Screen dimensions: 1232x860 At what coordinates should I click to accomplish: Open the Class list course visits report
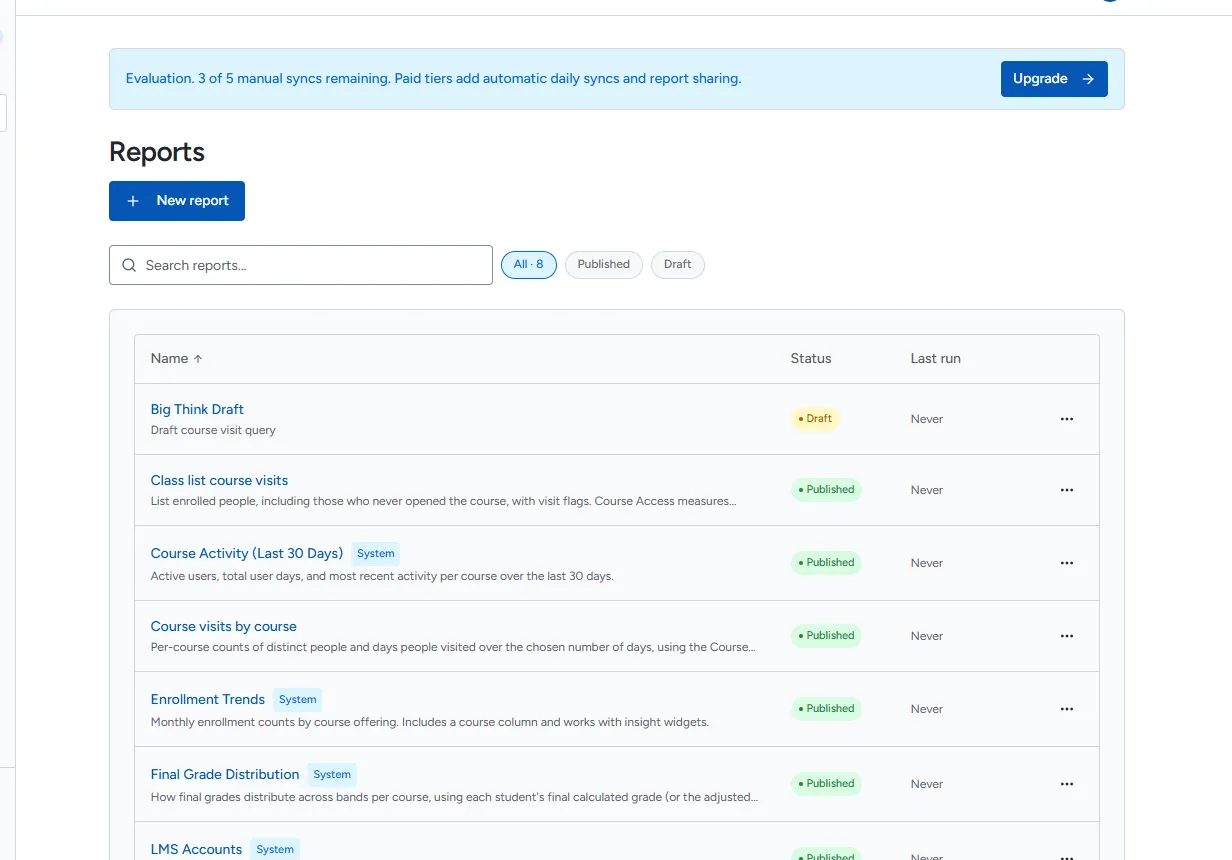pos(219,480)
